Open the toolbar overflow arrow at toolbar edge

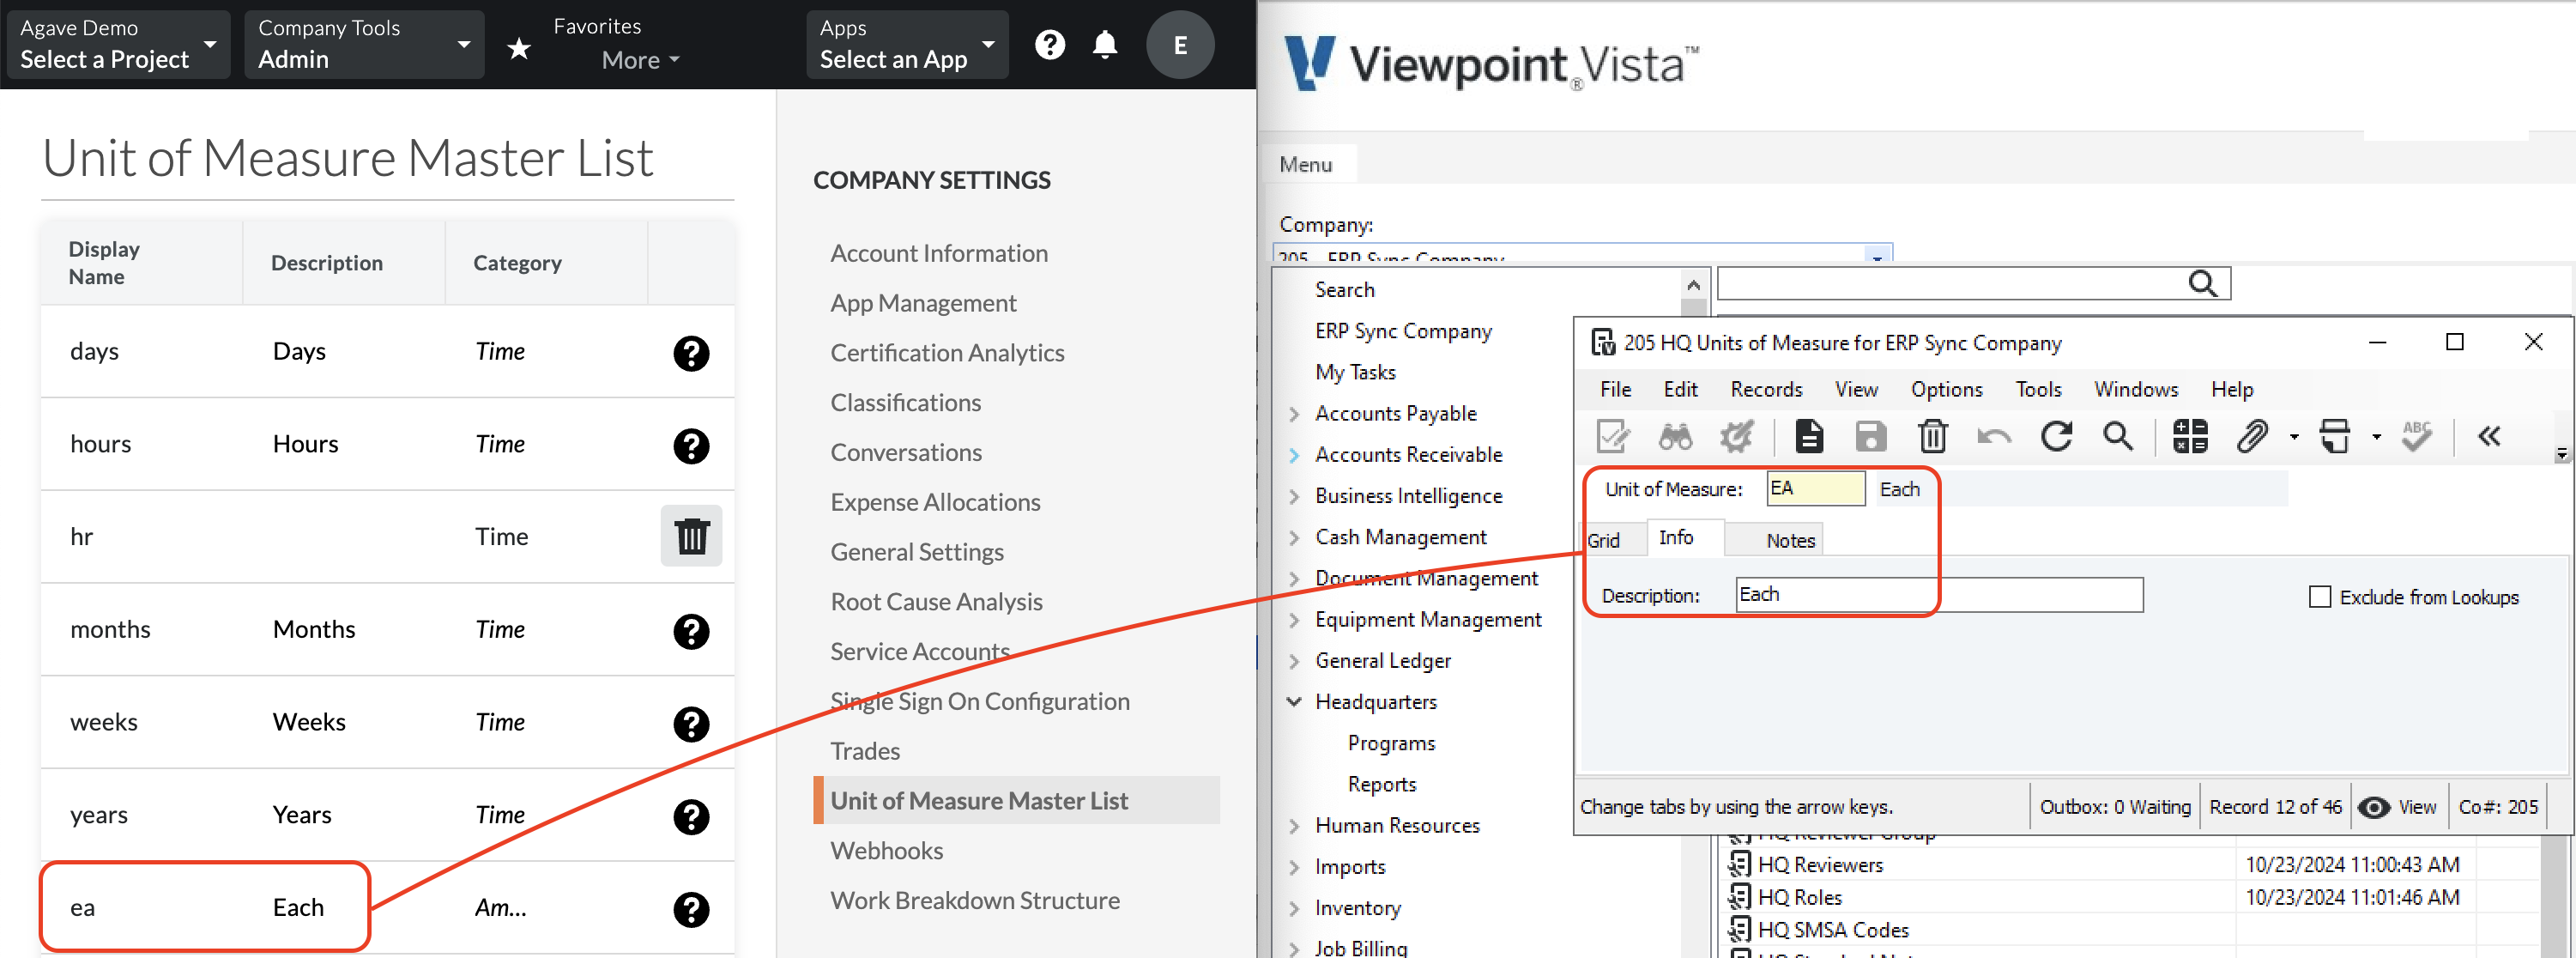pos(2562,453)
